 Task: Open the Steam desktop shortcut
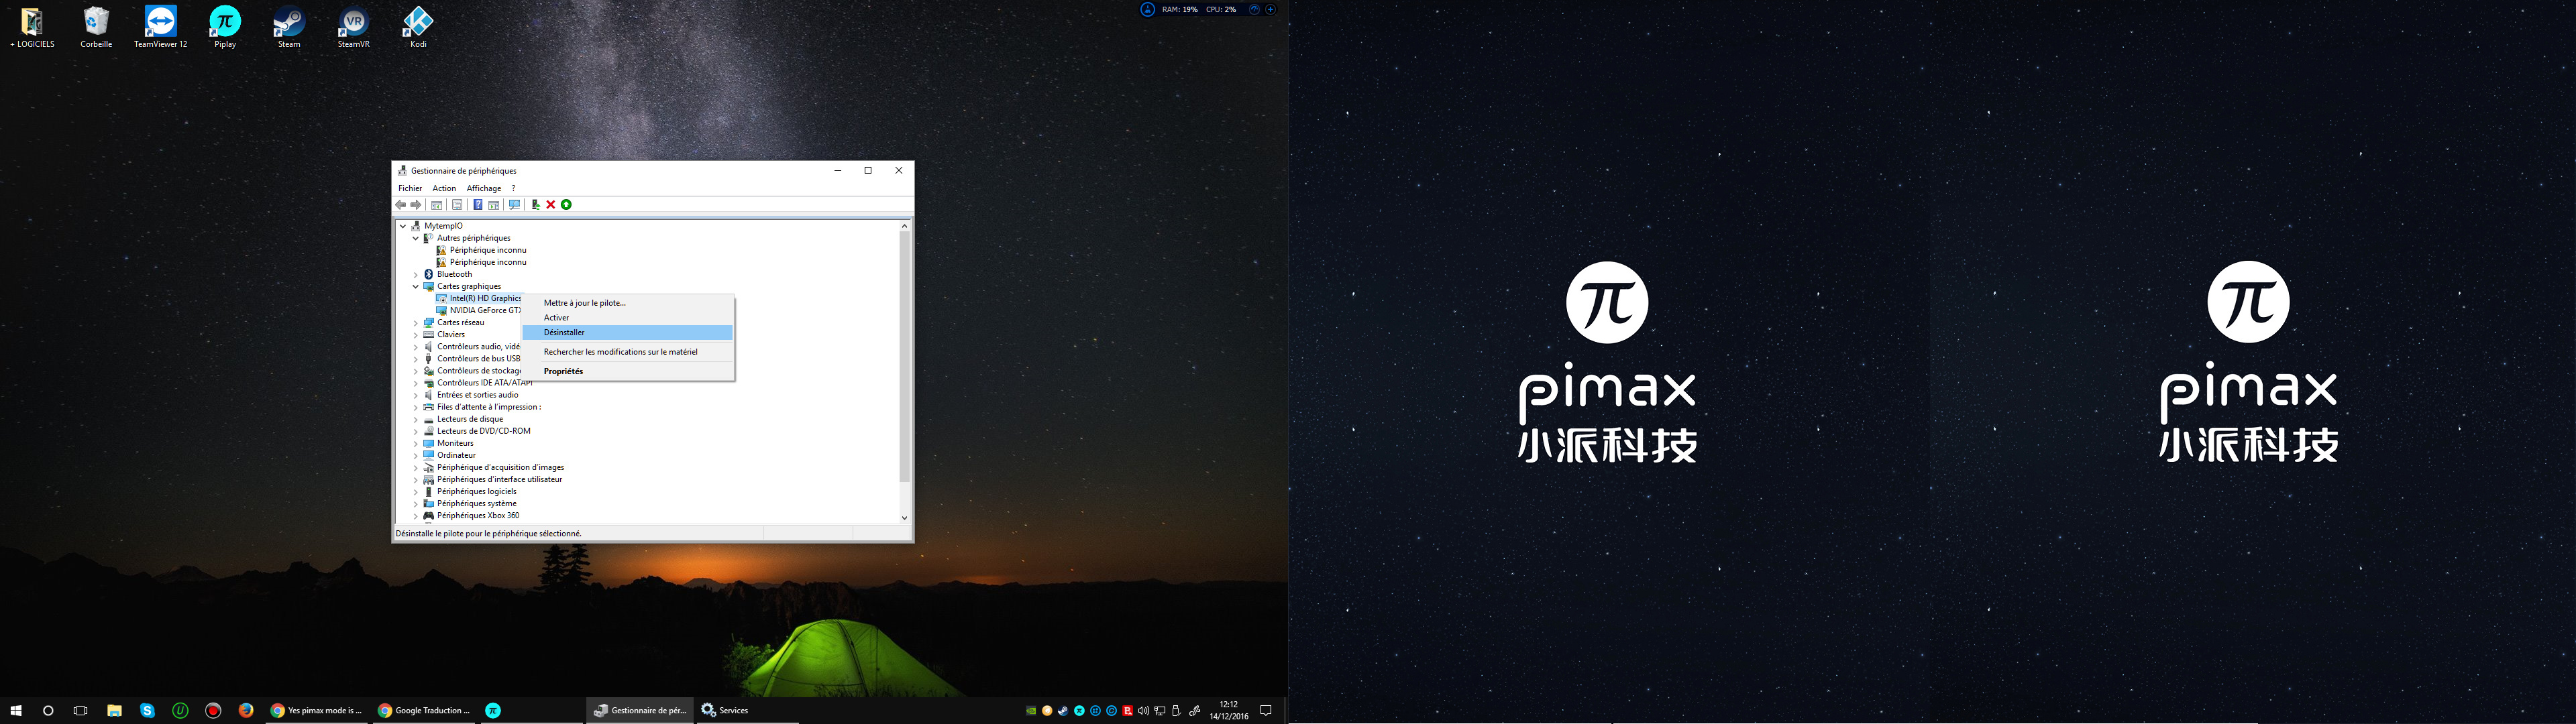(289, 28)
